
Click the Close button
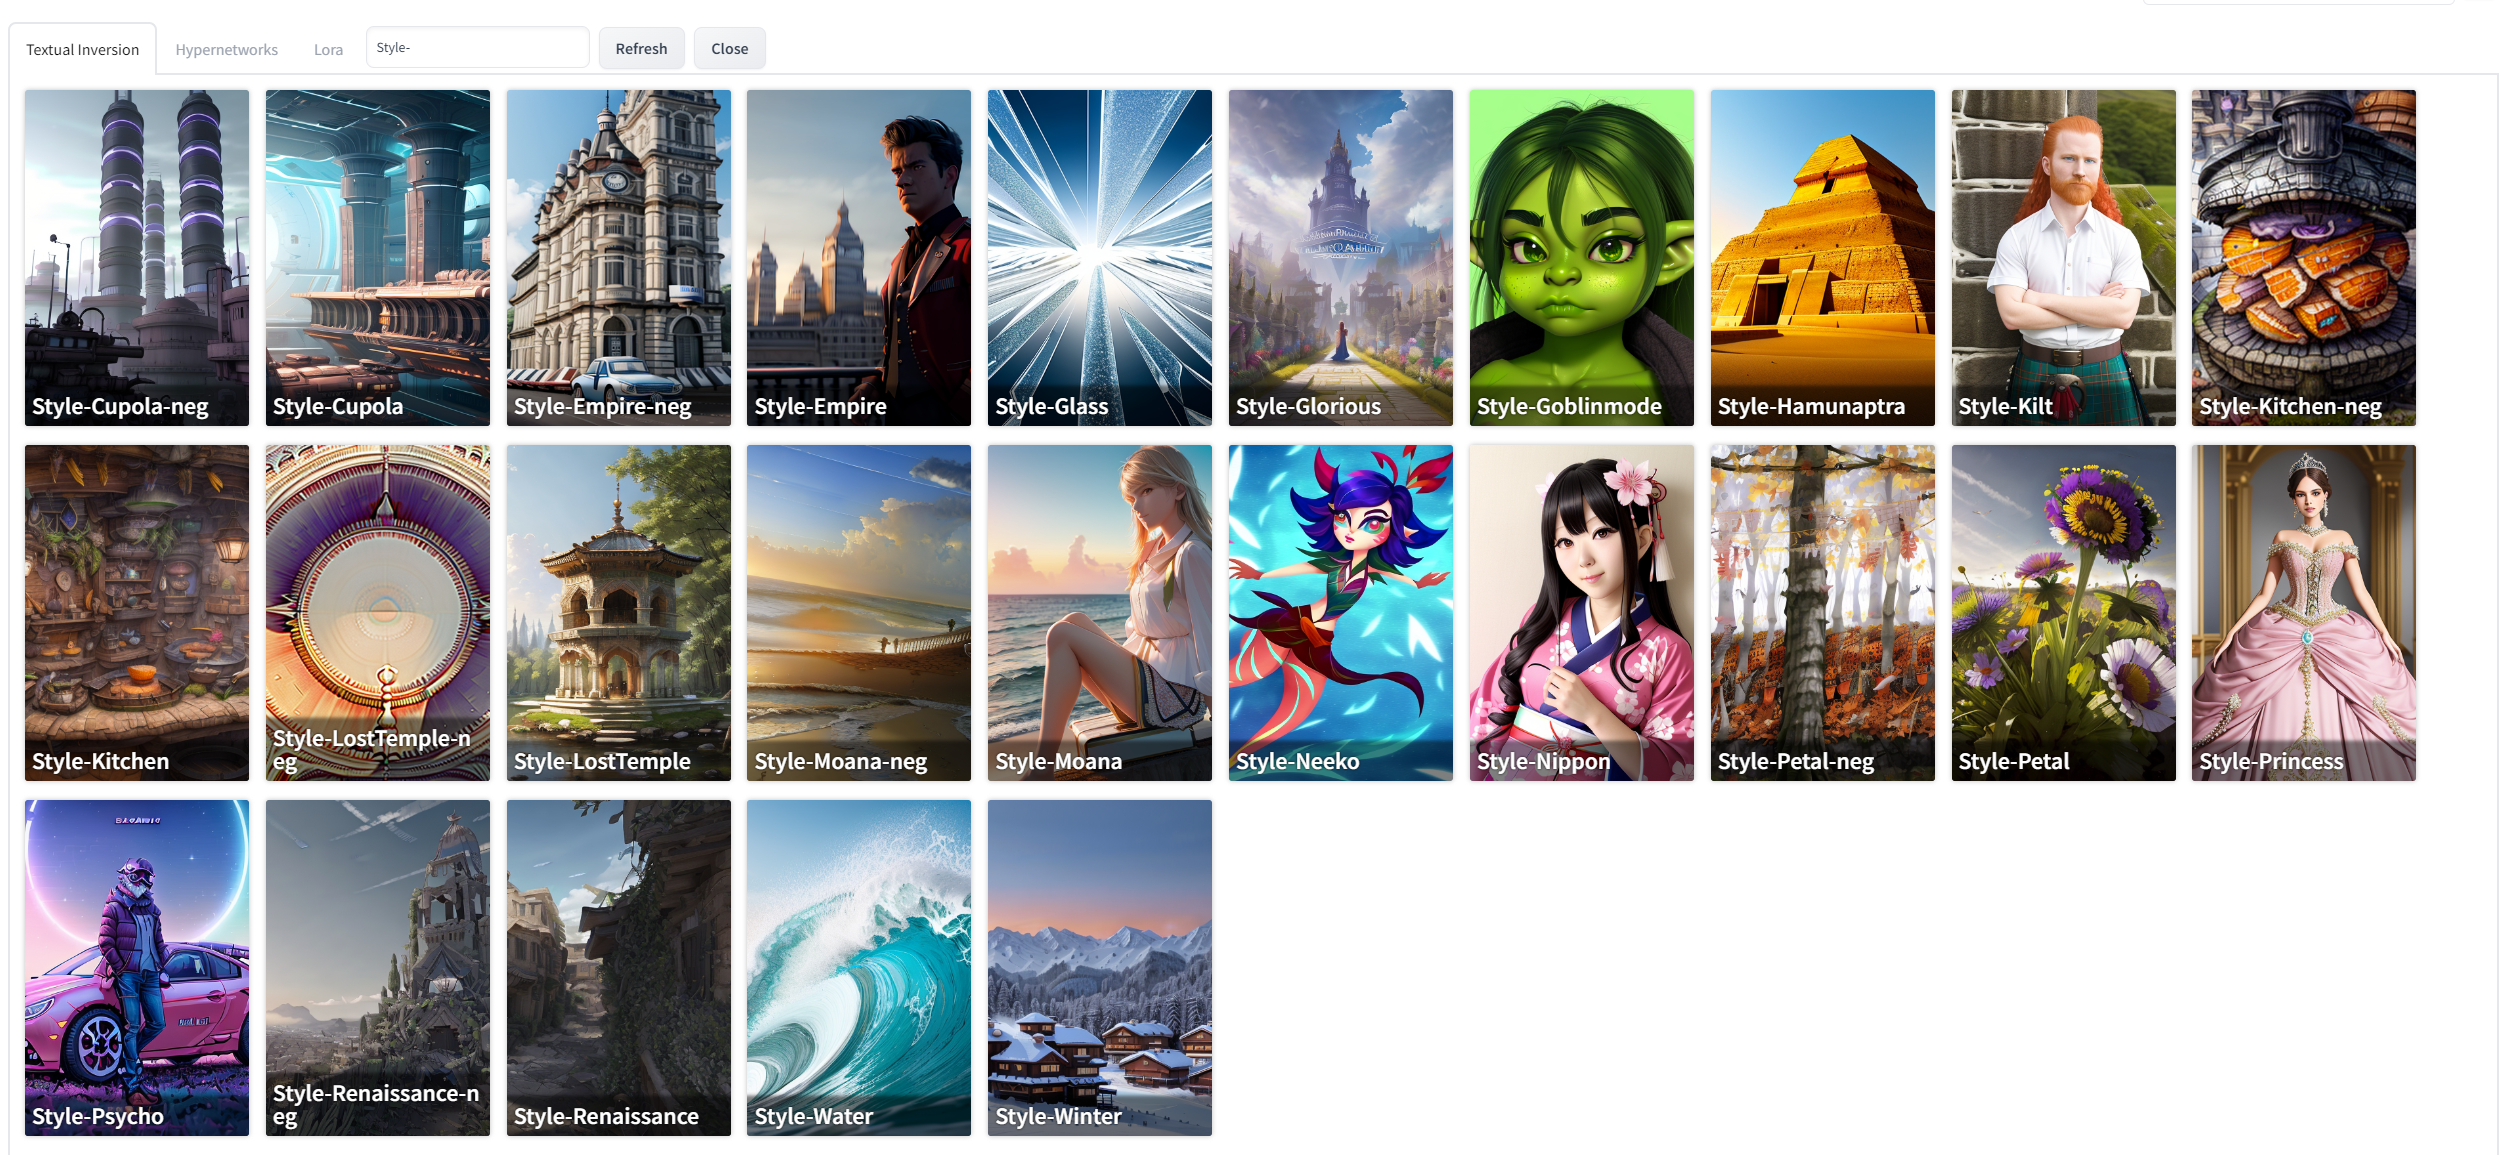[x=729, y=48]
